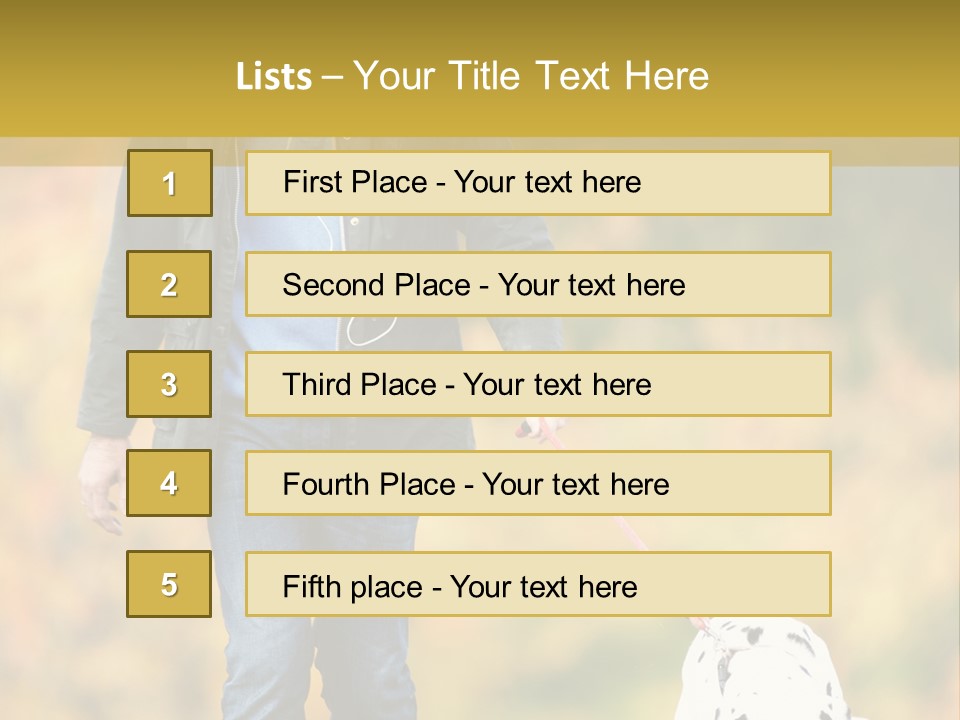Select the Fifth place text bar
This screenshot has width=960, height=720.
[538, 584]
